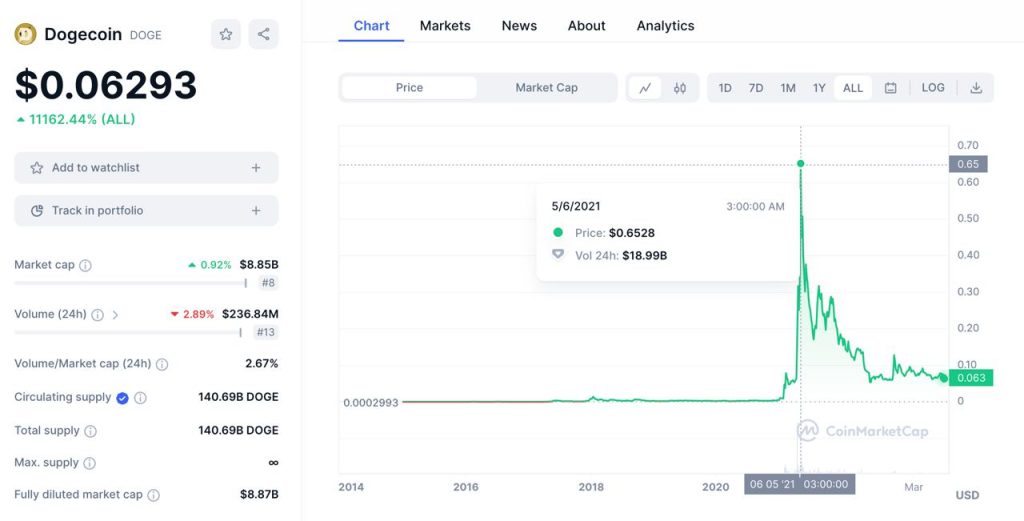Expand Volume (24h) chevron arrow
This screenshot has height=521, width=1024.
coord(115,315)
